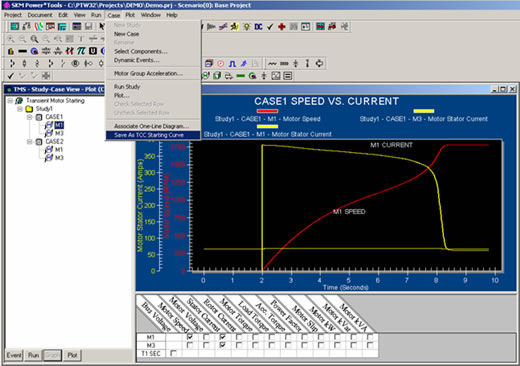The width and height of the screenshot is (520, 366).
Task: Select highlighted M1 under CASE1
Action: click(59, 125)
